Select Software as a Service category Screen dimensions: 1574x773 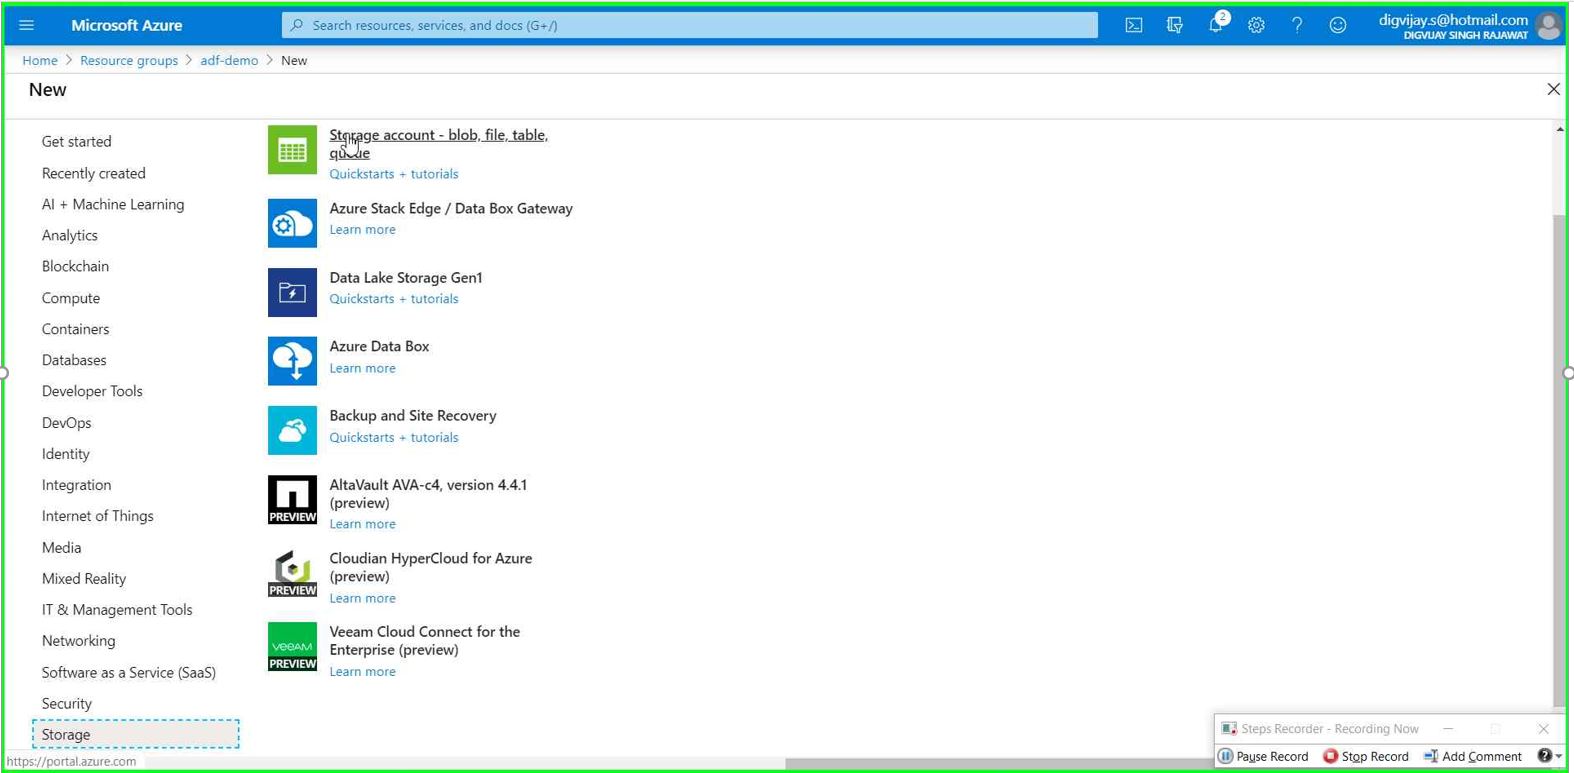tap(129, 673)
